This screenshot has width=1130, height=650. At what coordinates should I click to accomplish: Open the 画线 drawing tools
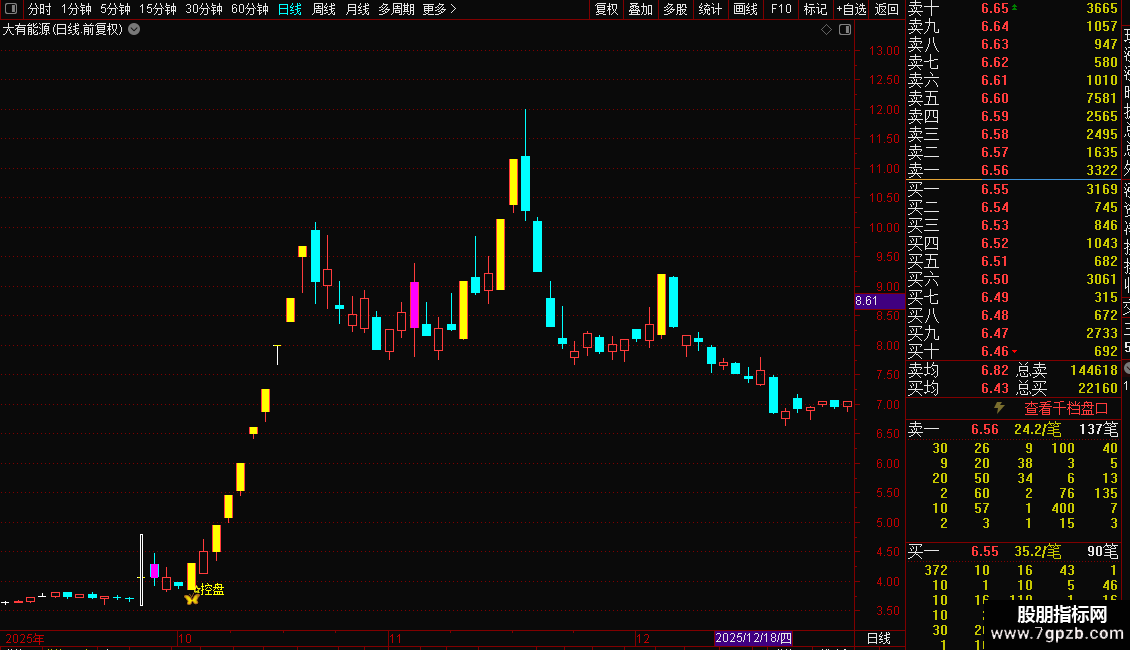(x=745, y=9)
